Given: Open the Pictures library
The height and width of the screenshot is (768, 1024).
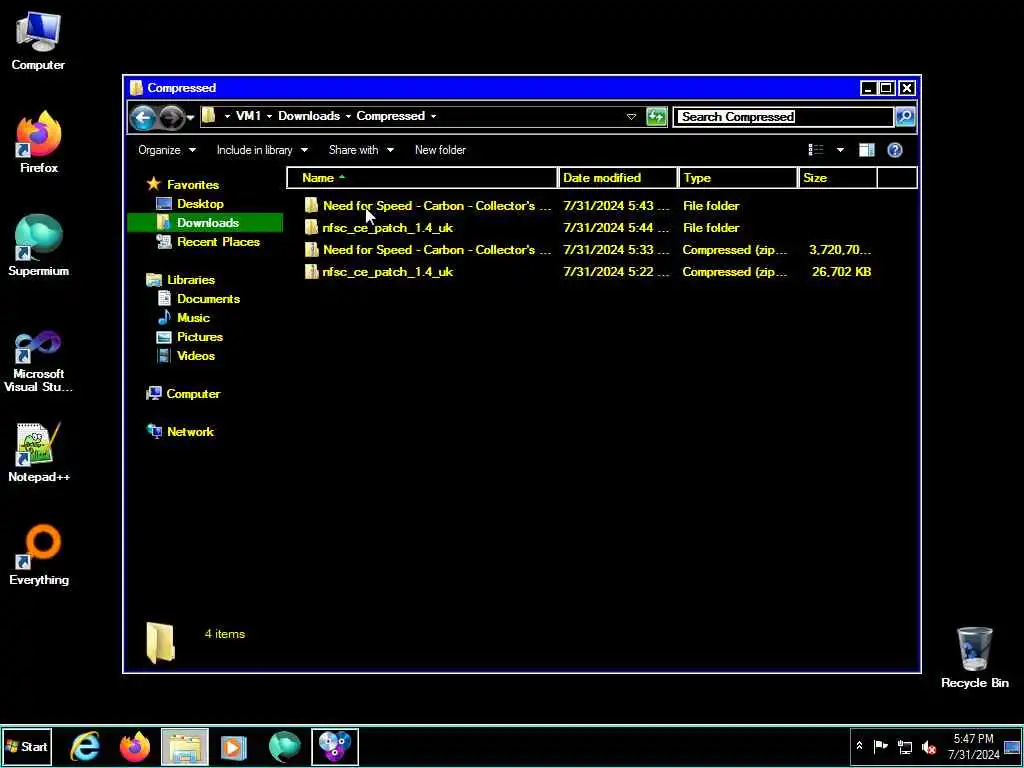Looking at the screenshot, I should [200, 337].
